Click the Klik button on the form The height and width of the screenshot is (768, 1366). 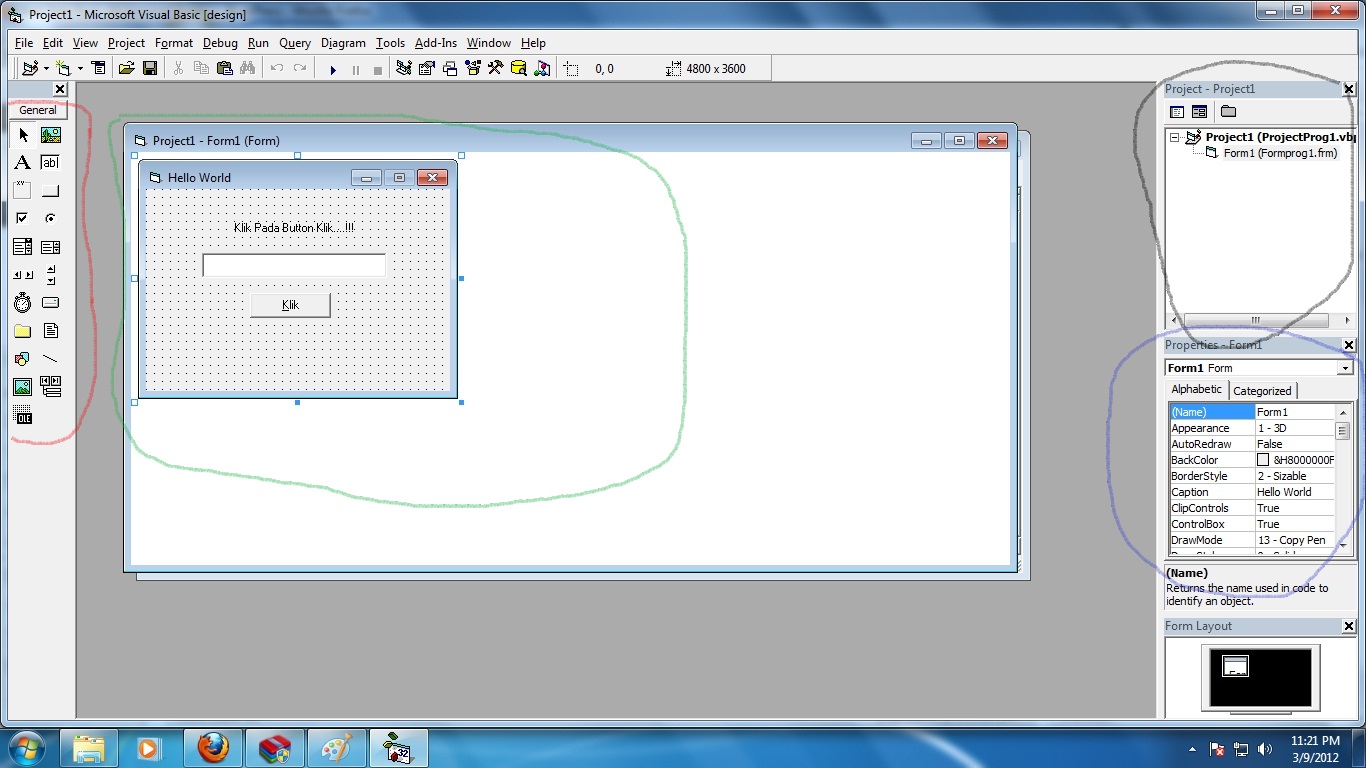[290, 305]
